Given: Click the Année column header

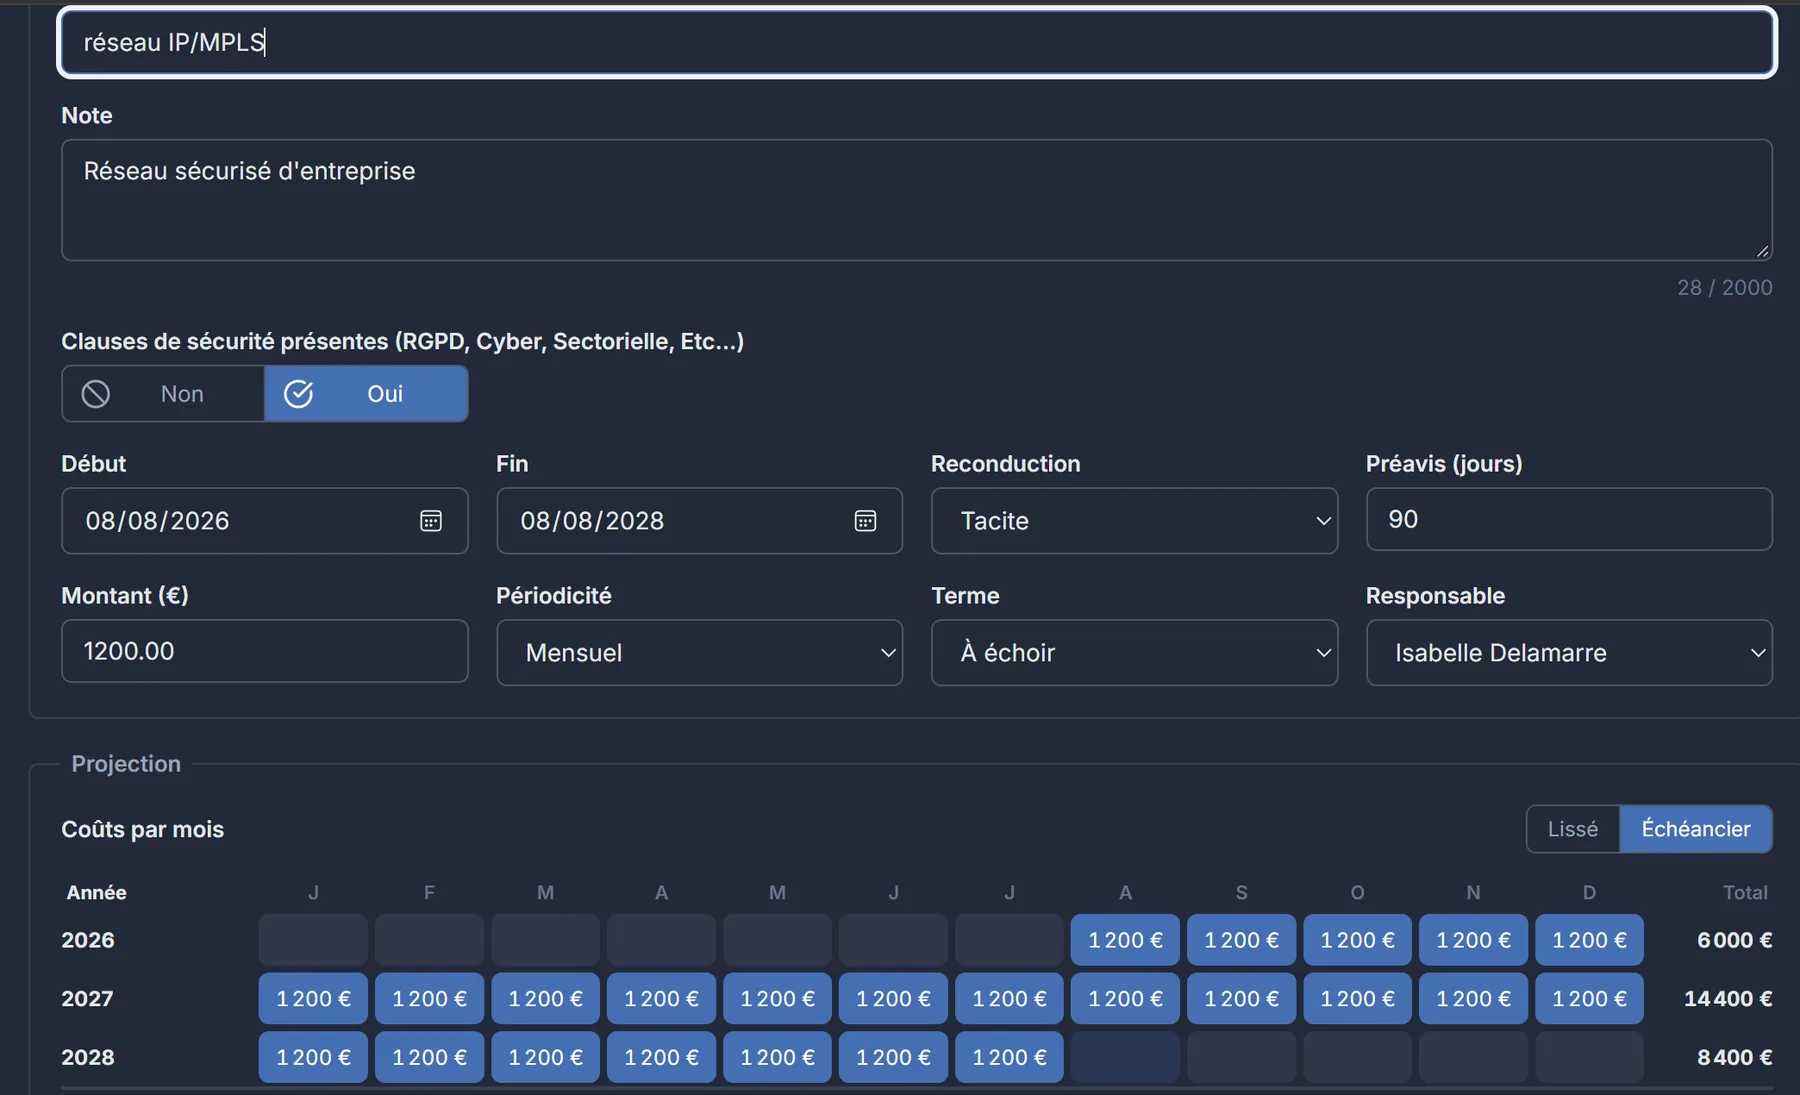Looking at the screenshot, I should pos(97,892).
